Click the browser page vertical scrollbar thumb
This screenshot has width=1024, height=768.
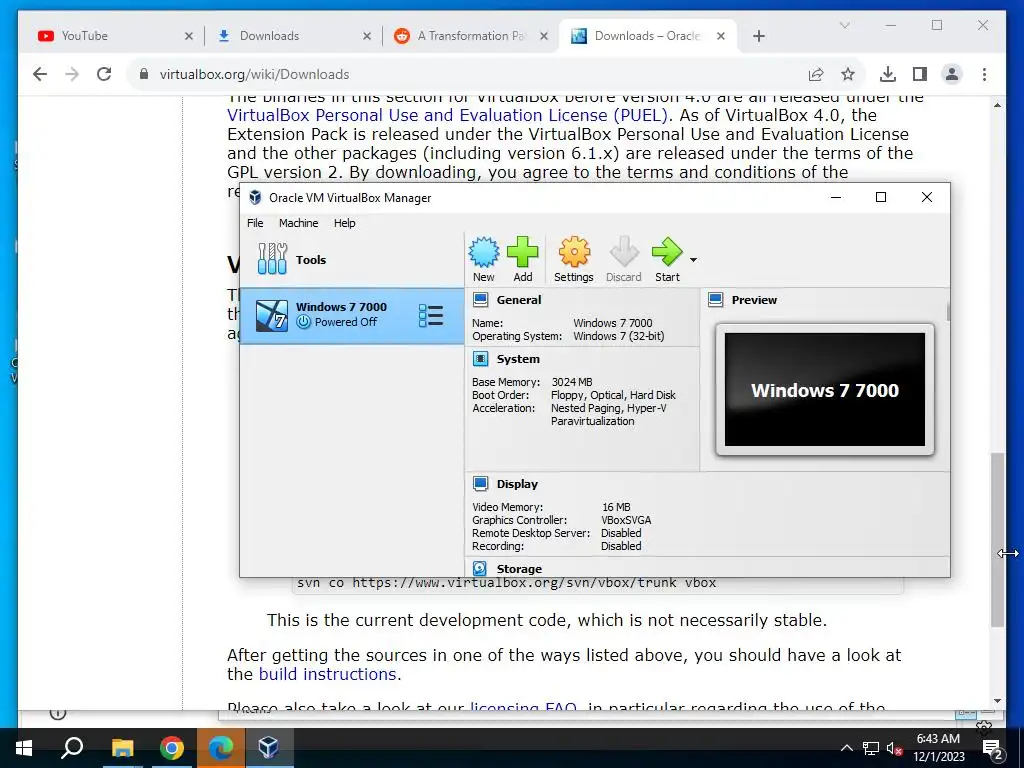pyautogui.click(x=997, y=539)
